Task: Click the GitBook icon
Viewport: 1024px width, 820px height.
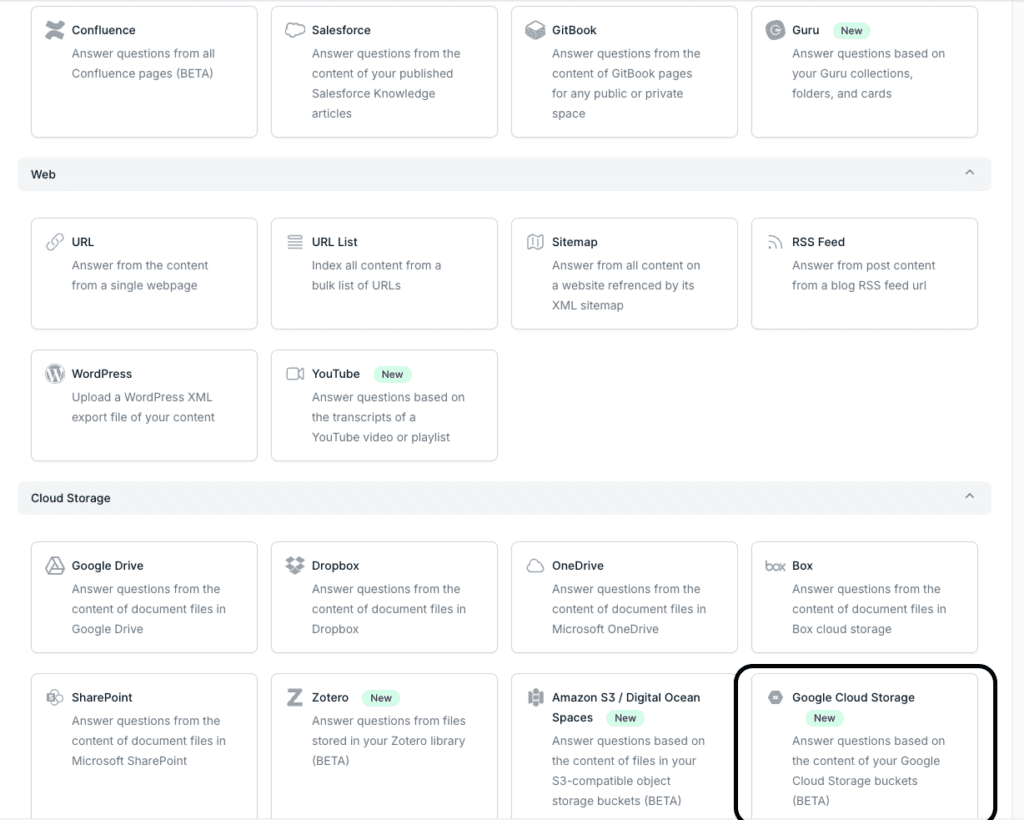Action: click(x=535, y=30)
